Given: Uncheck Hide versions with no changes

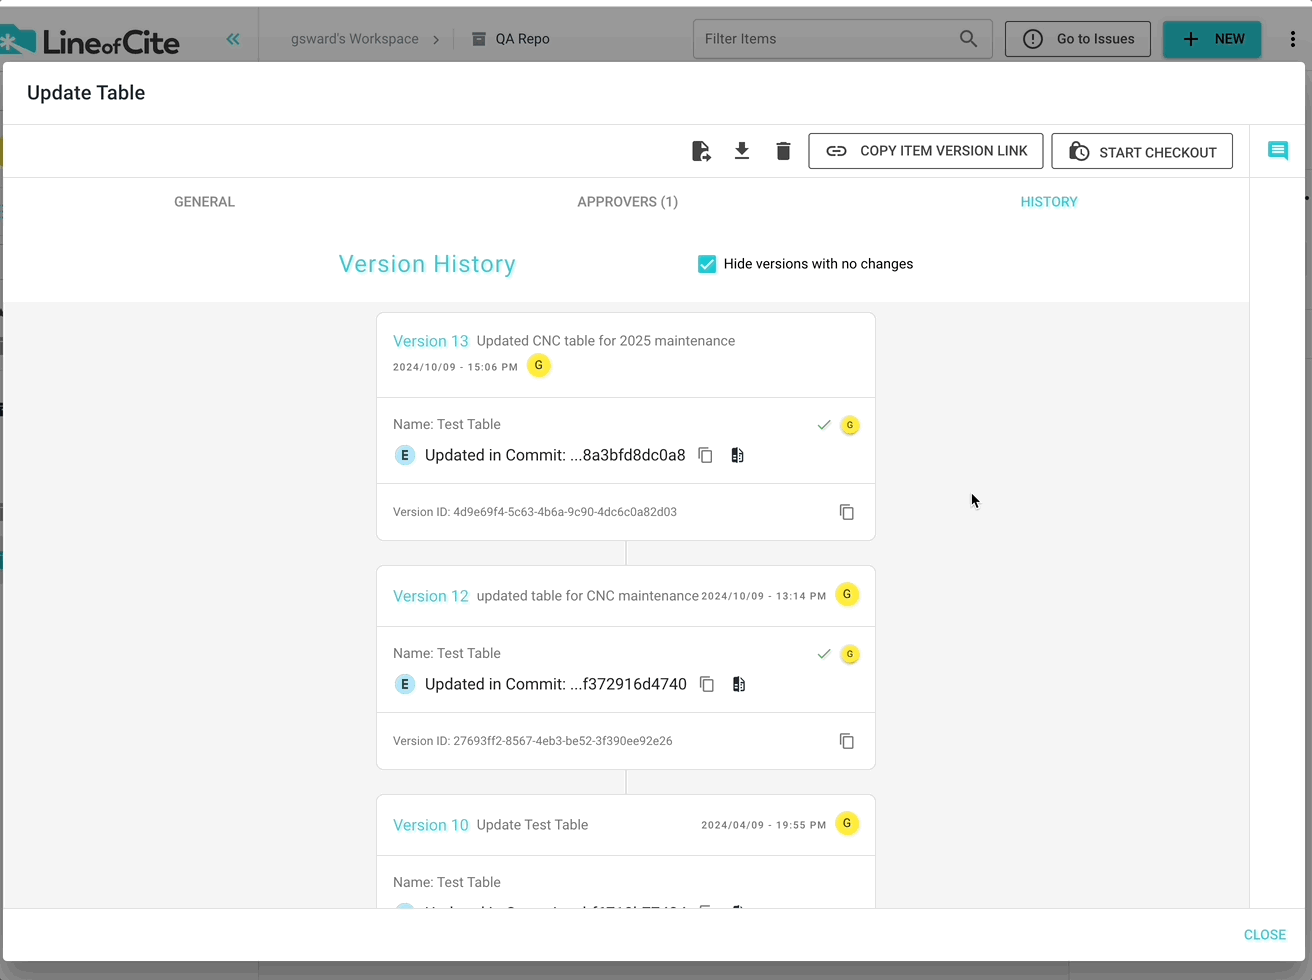Looking at the screenshot, I should coord(707,264).
